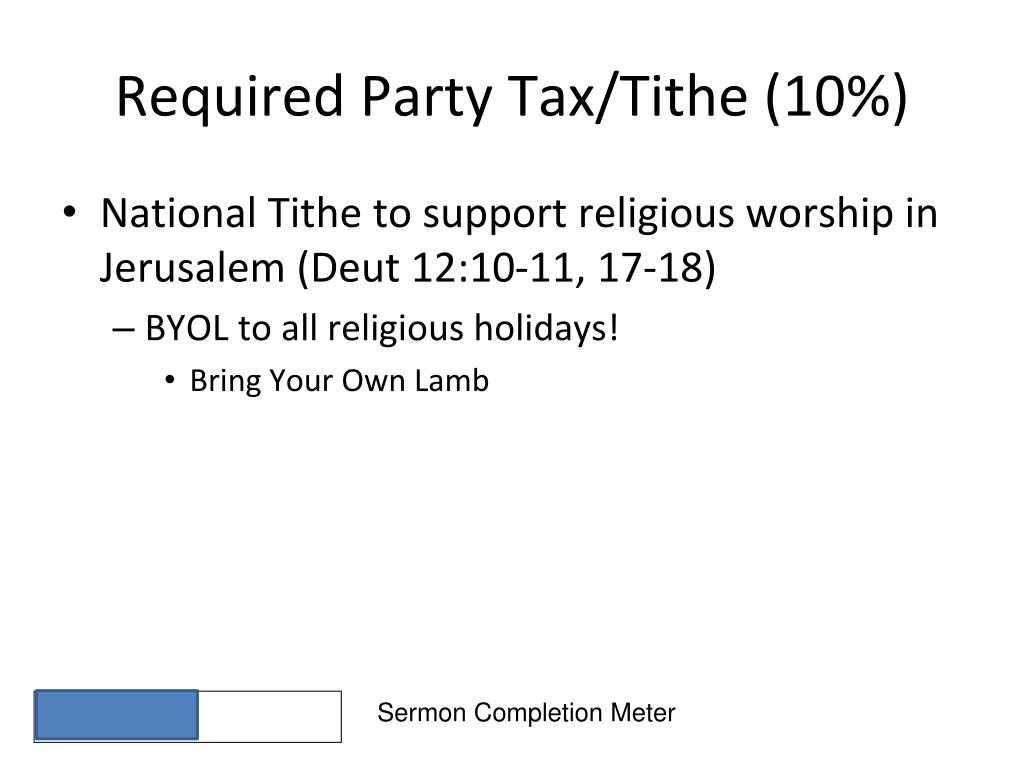Click the empty white portion of progress meter

point(270,716)
